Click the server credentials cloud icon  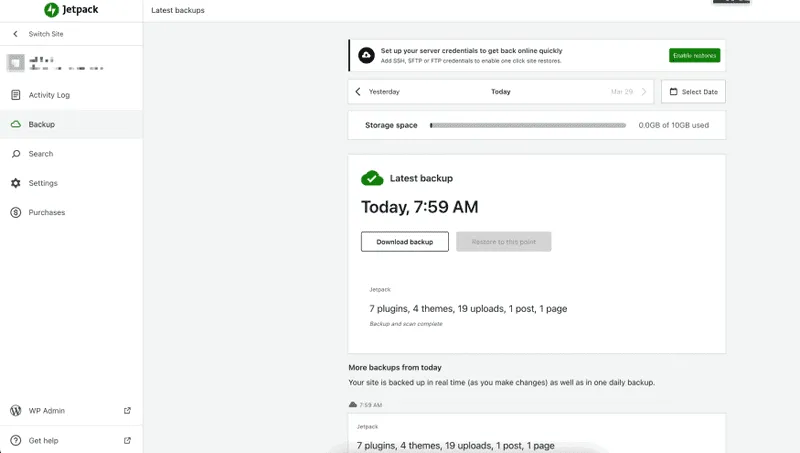tap(366, 55)
